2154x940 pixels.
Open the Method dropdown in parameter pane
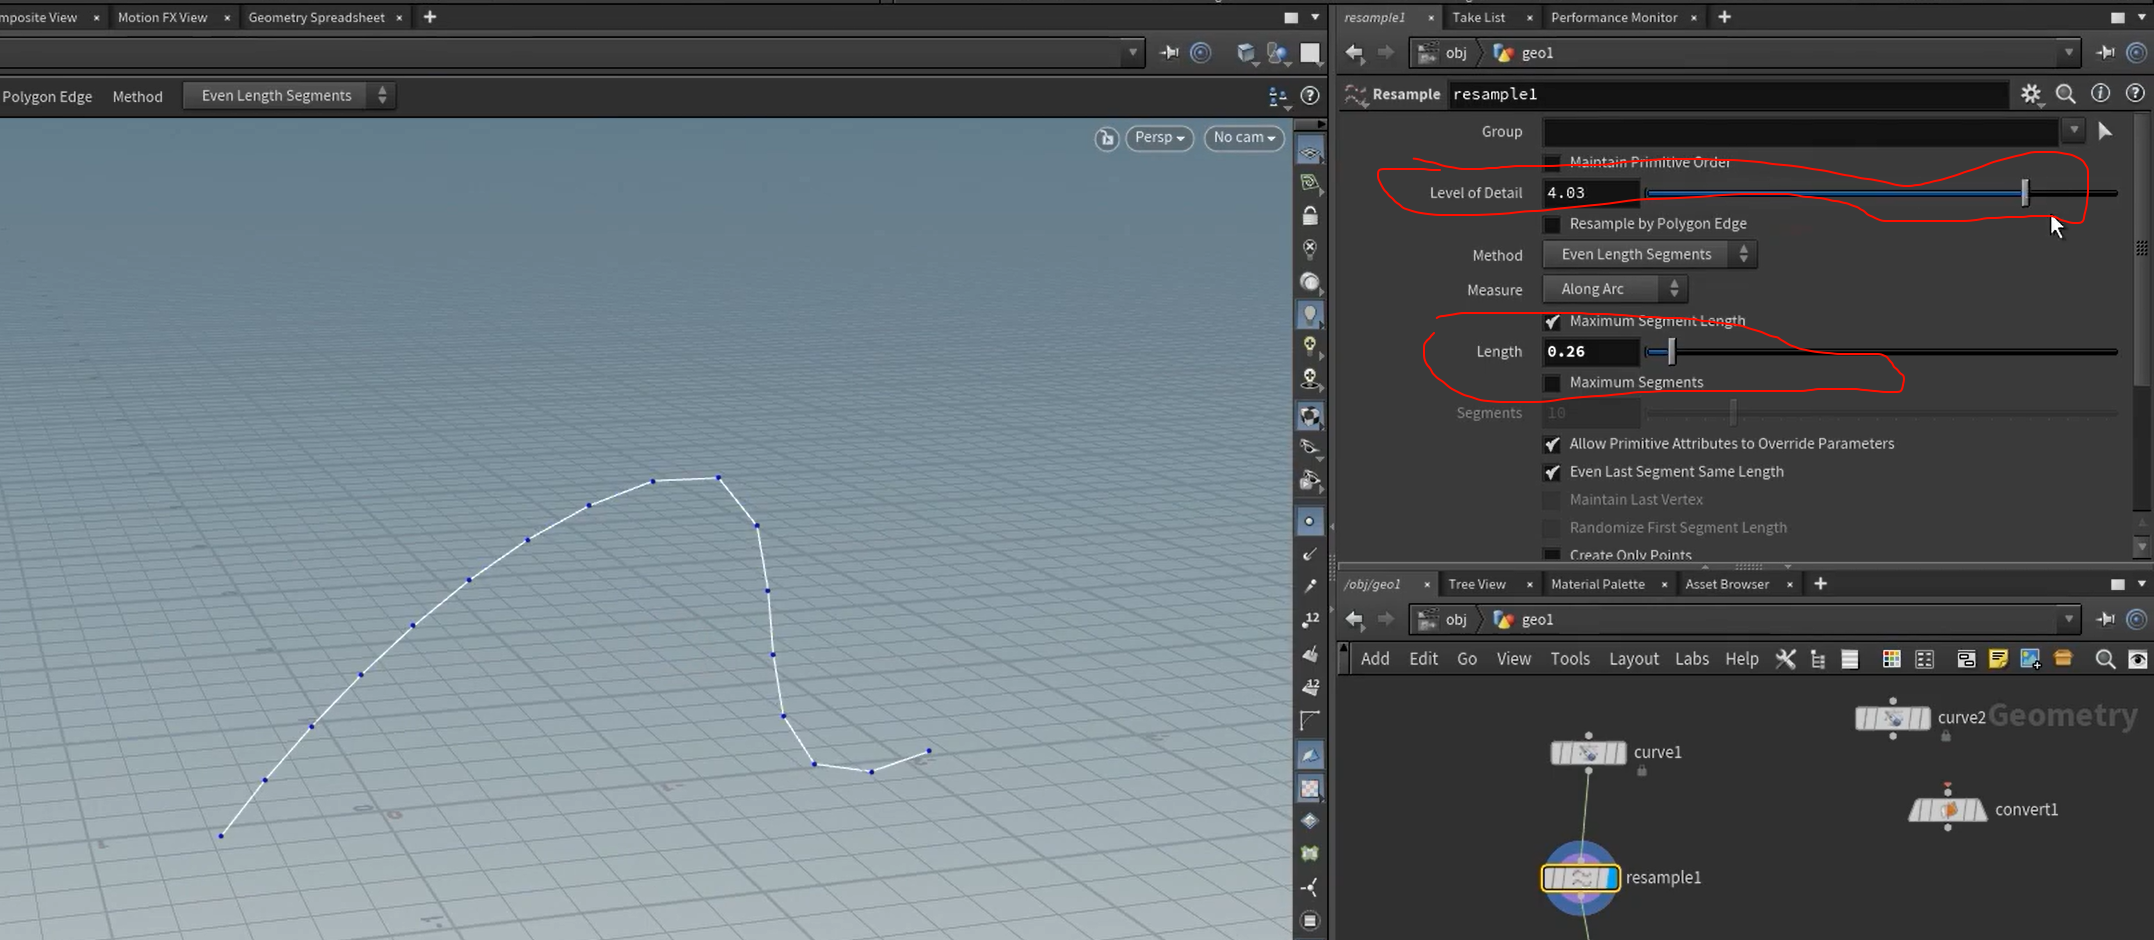pos(1649,255)
